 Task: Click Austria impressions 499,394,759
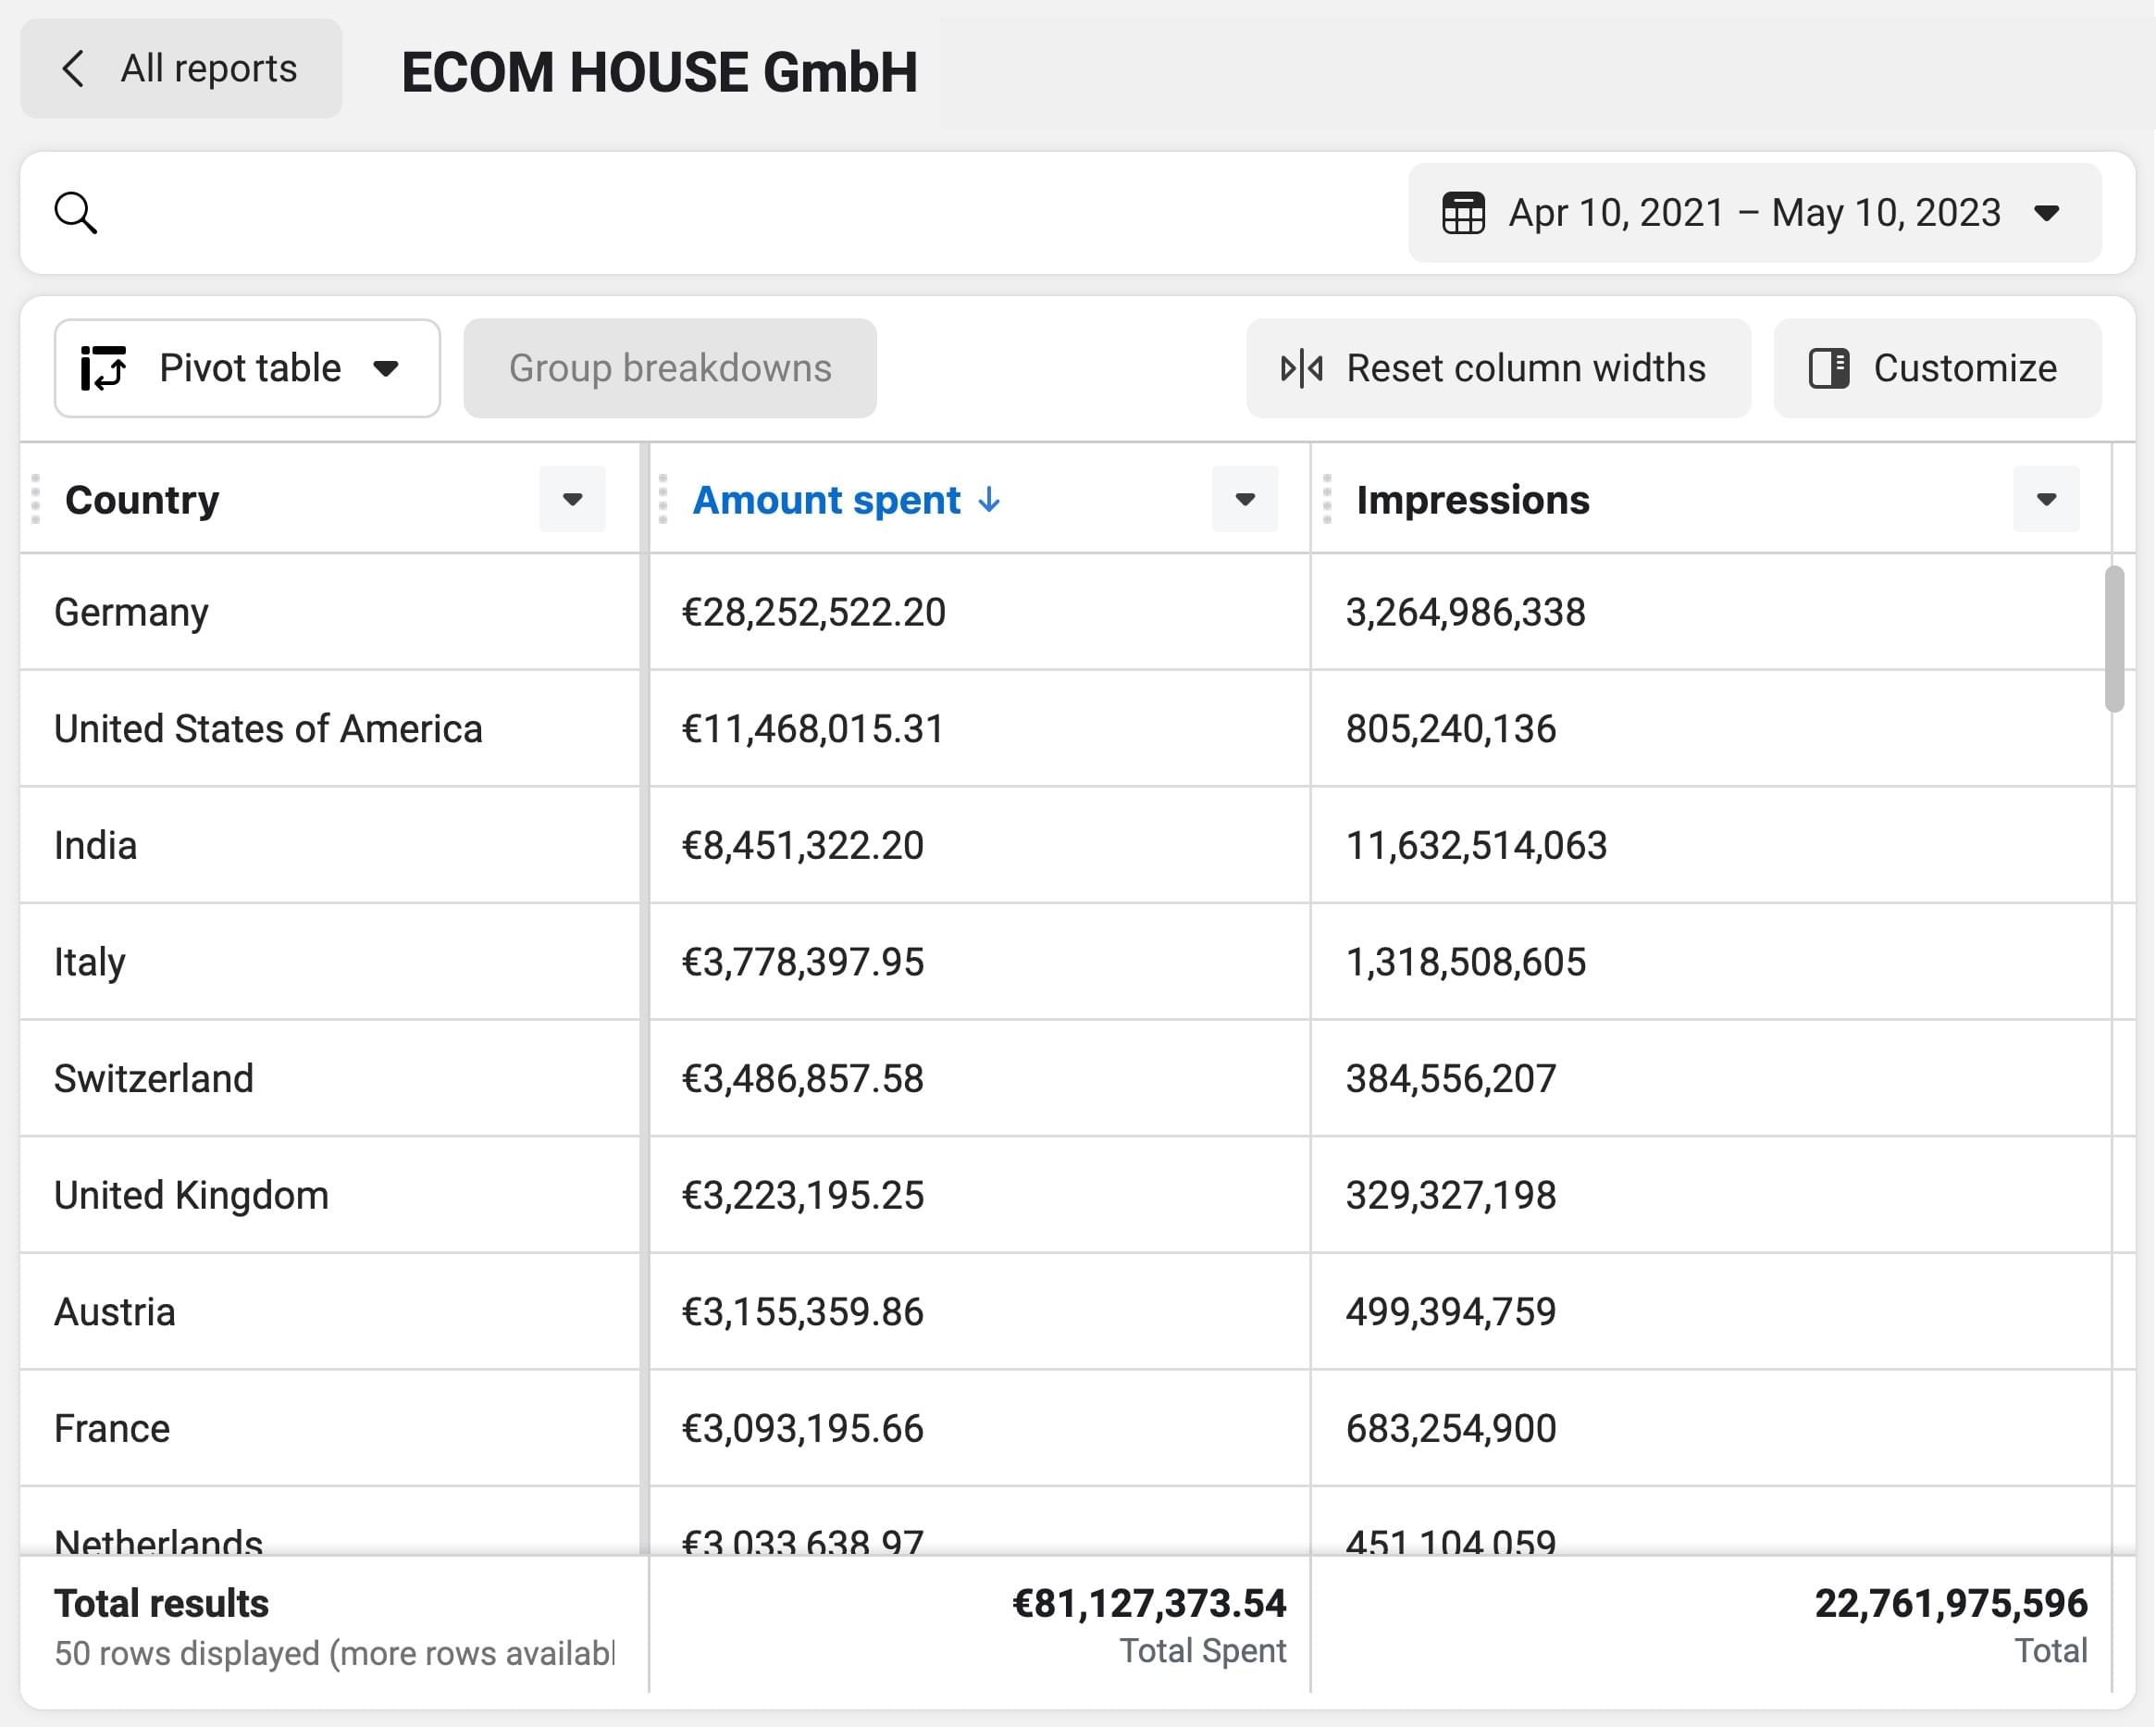[1451, 1312]
